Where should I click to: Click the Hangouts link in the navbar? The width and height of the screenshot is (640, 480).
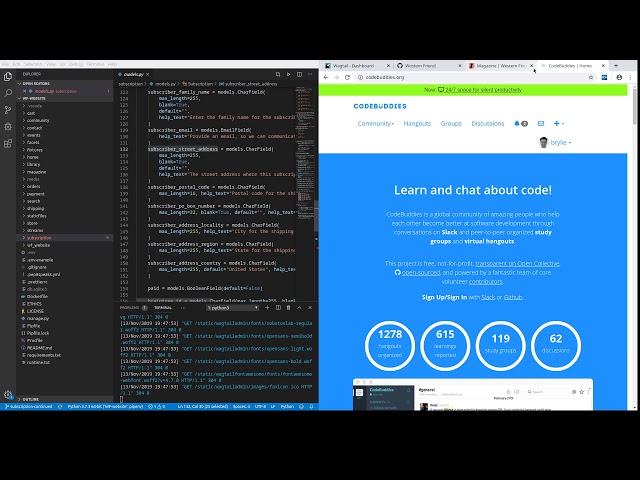(x=417, y=123)
